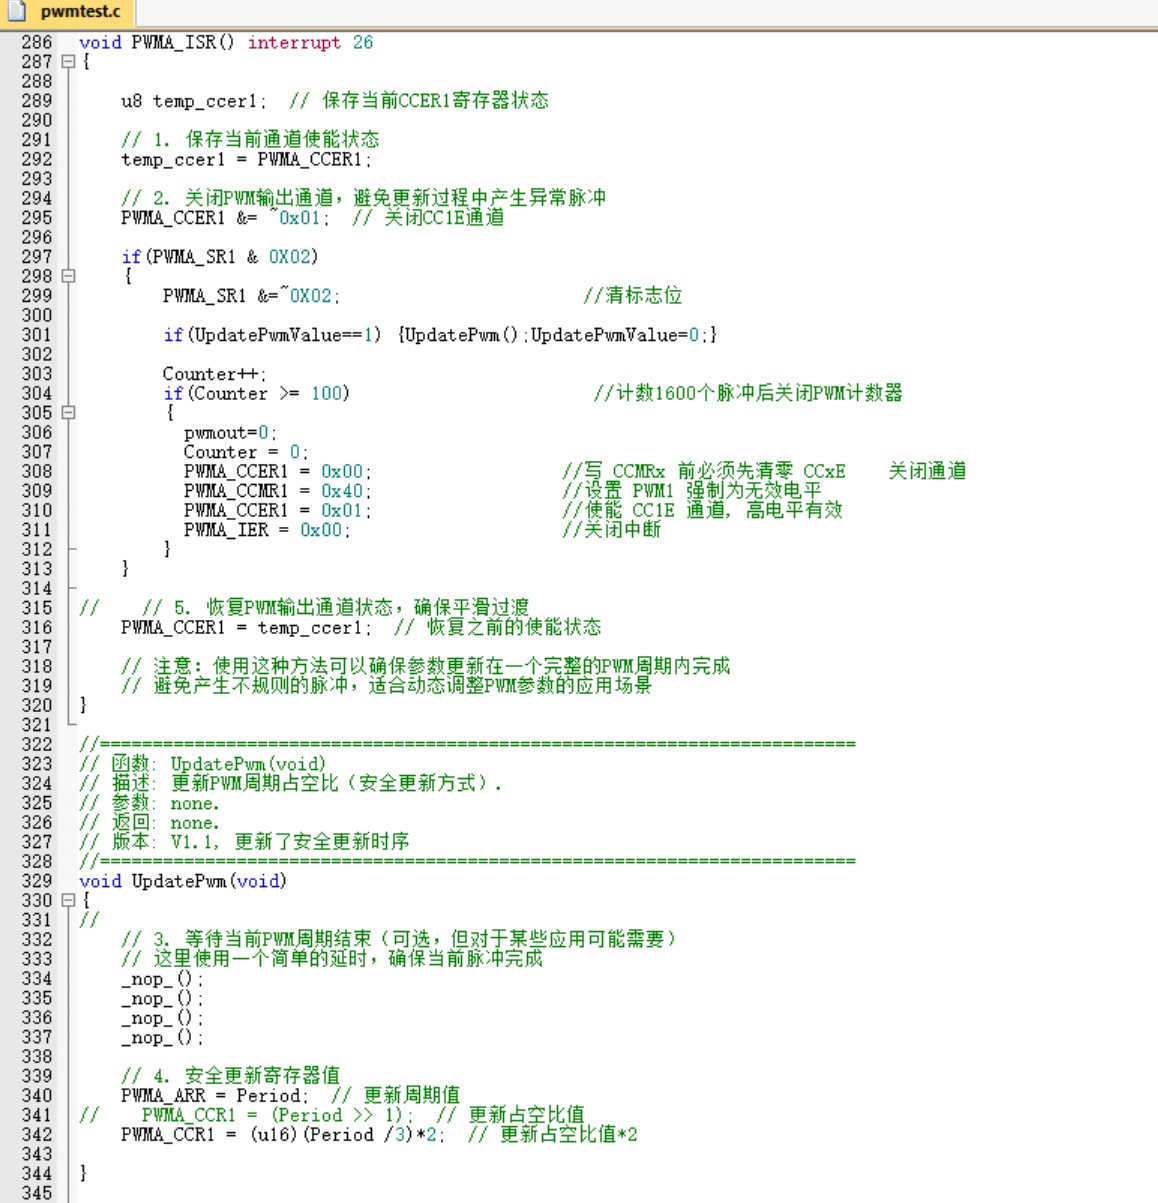This screenshot has height=1203, width=1158.
Task: Collapse the PWMA_ISR function fold at line 287
Action: point(68,61)
